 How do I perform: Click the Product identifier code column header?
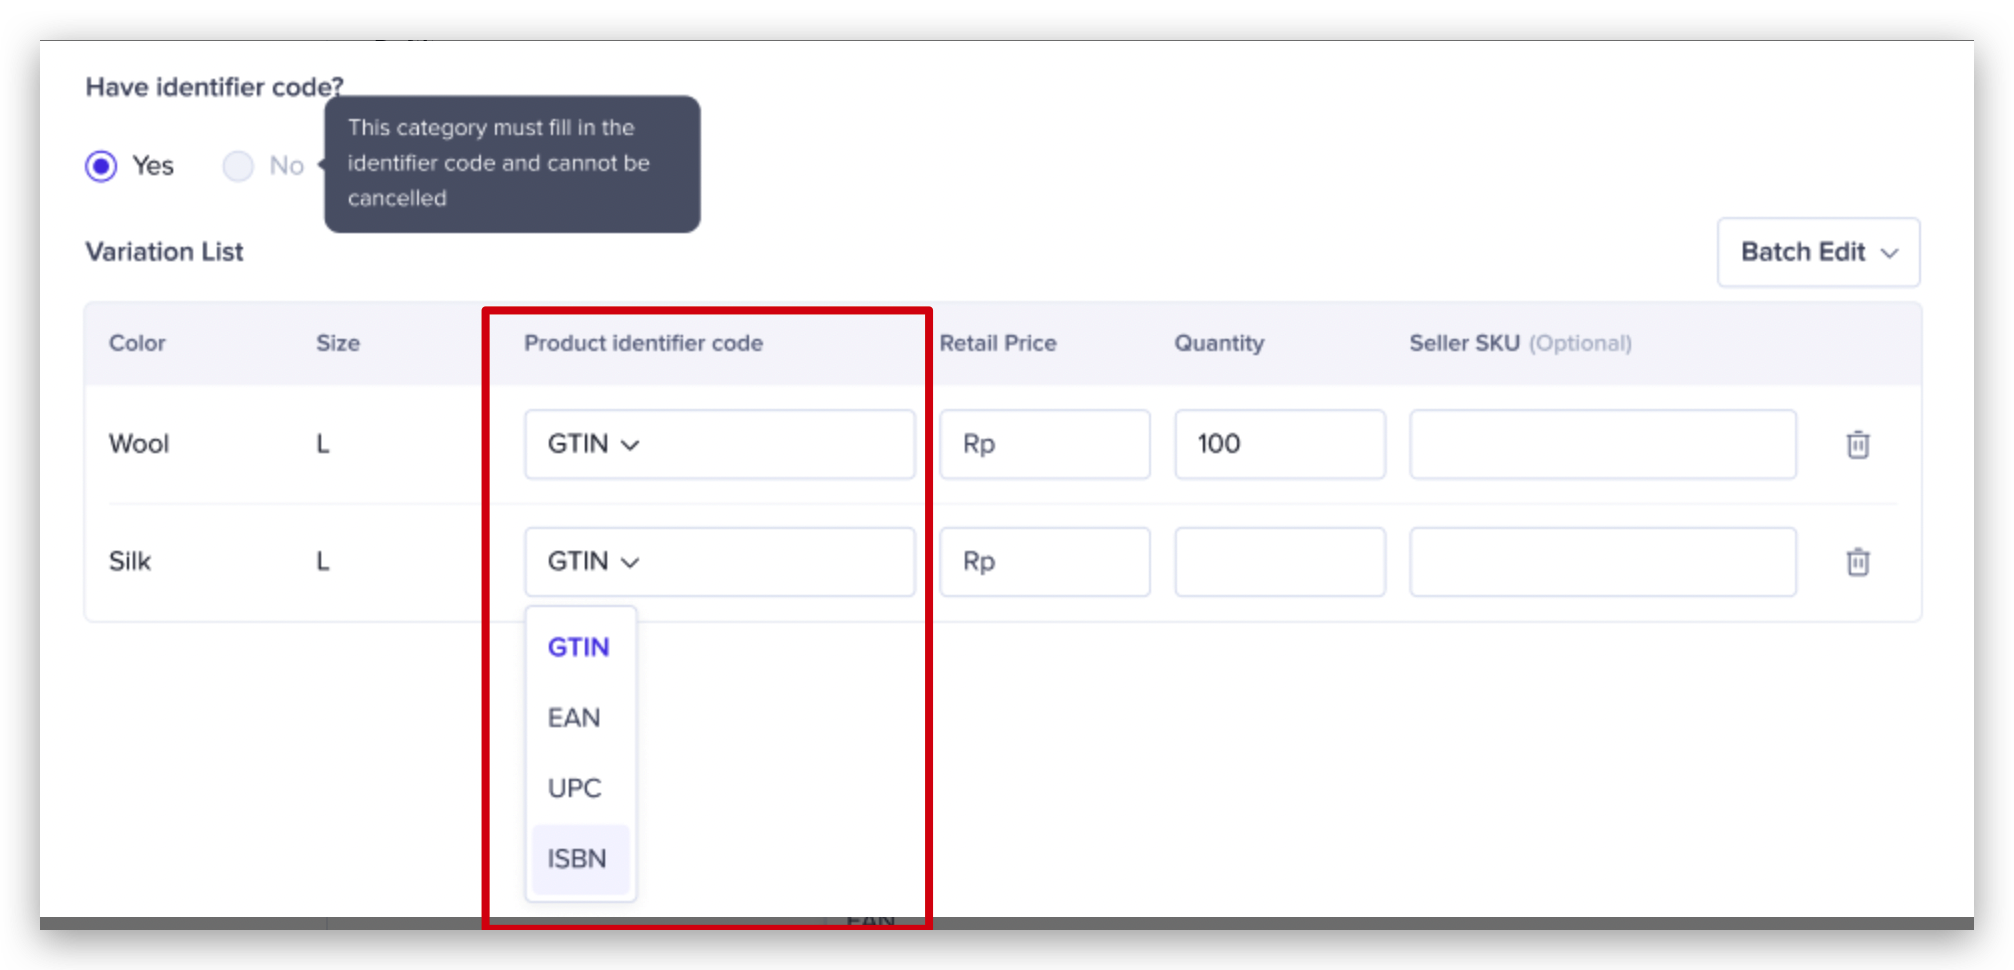click(643, 343)
